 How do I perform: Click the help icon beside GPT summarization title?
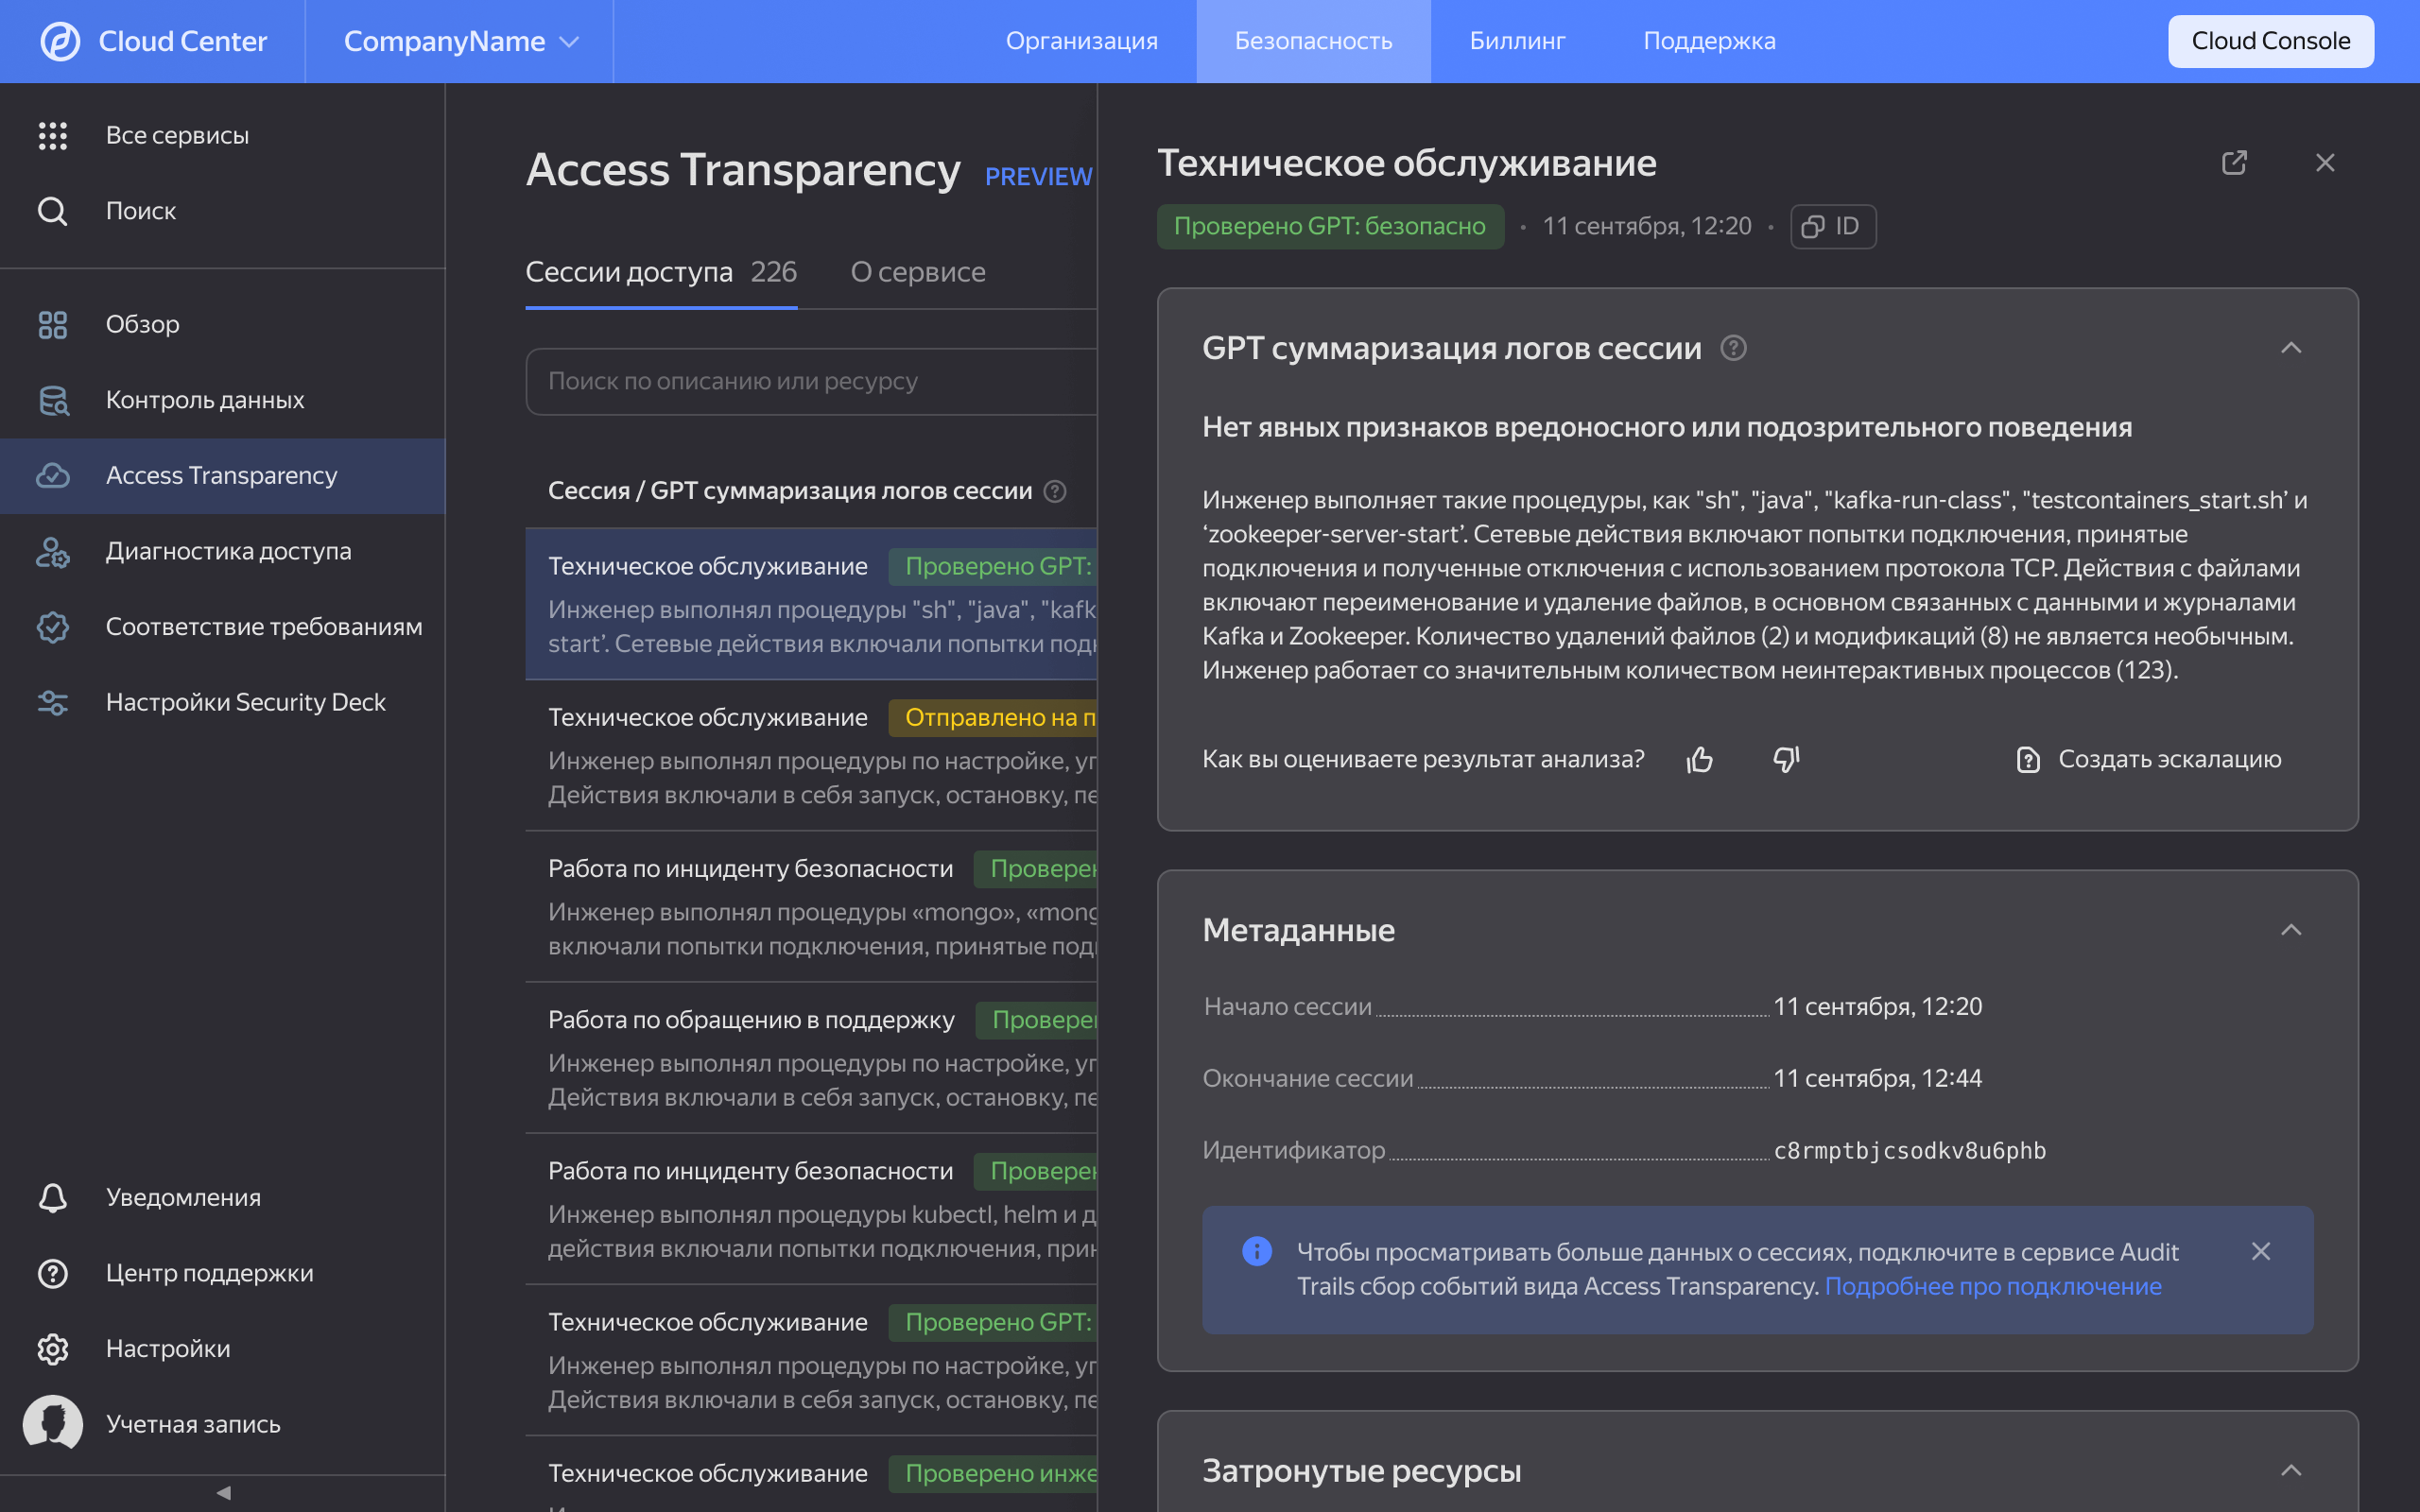1733,348
